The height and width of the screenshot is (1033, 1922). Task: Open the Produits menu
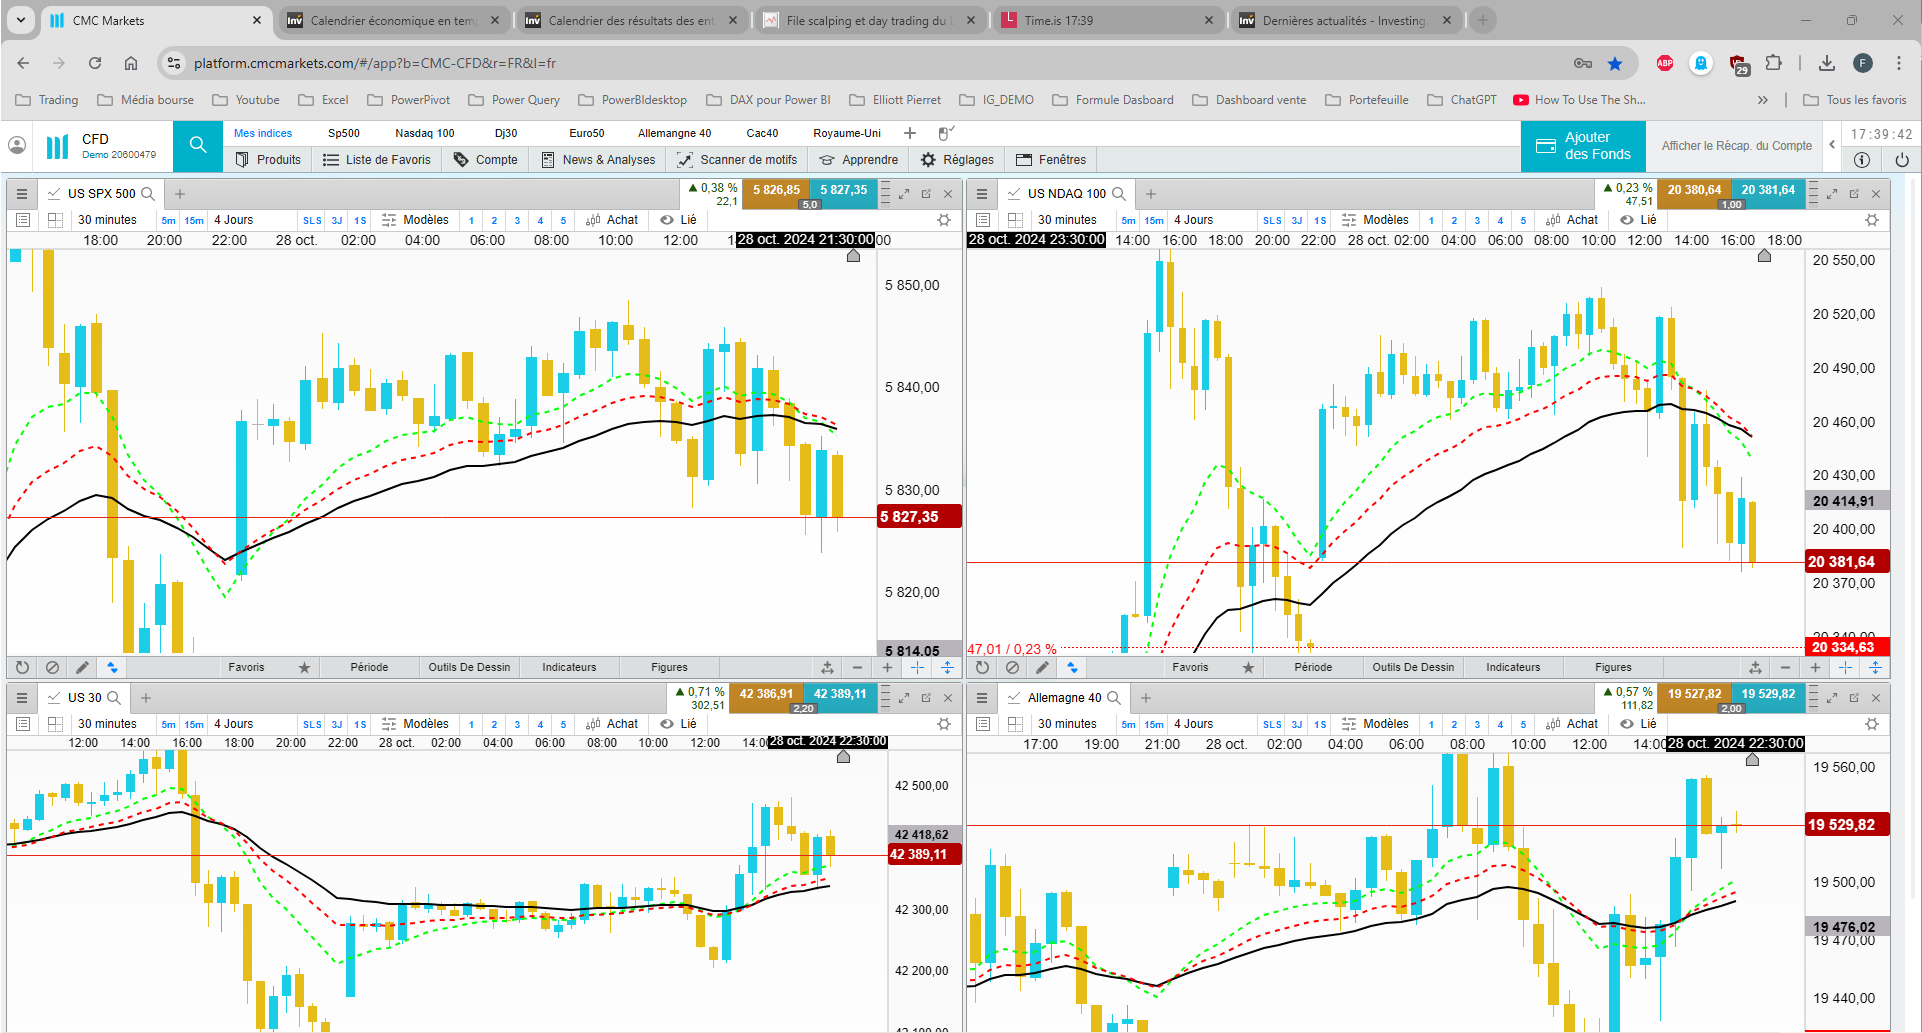point(268,160)
